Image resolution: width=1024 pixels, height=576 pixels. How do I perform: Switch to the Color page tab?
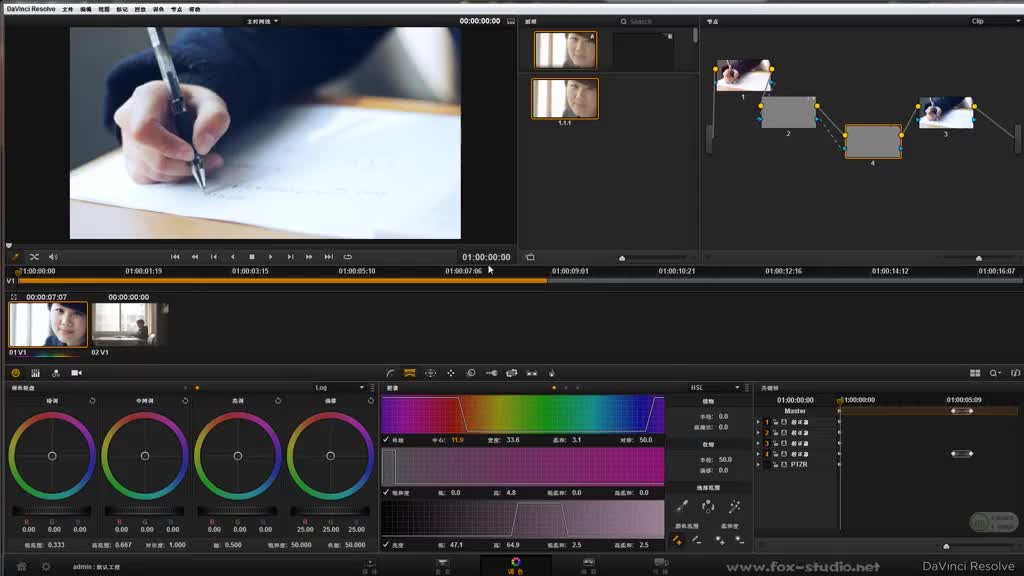click(x=515, y=565)
